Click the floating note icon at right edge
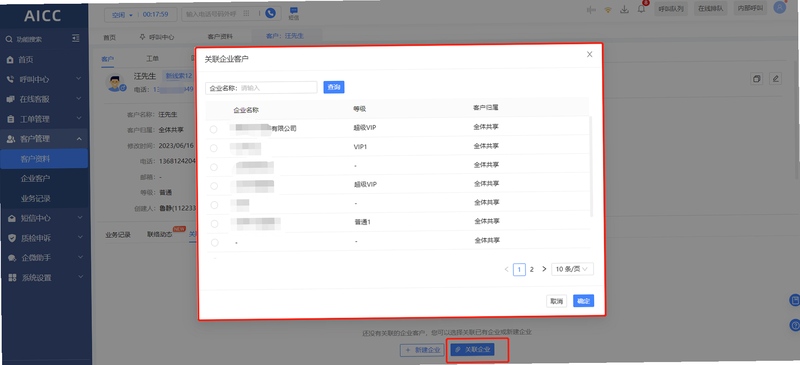 click(794, 300)
